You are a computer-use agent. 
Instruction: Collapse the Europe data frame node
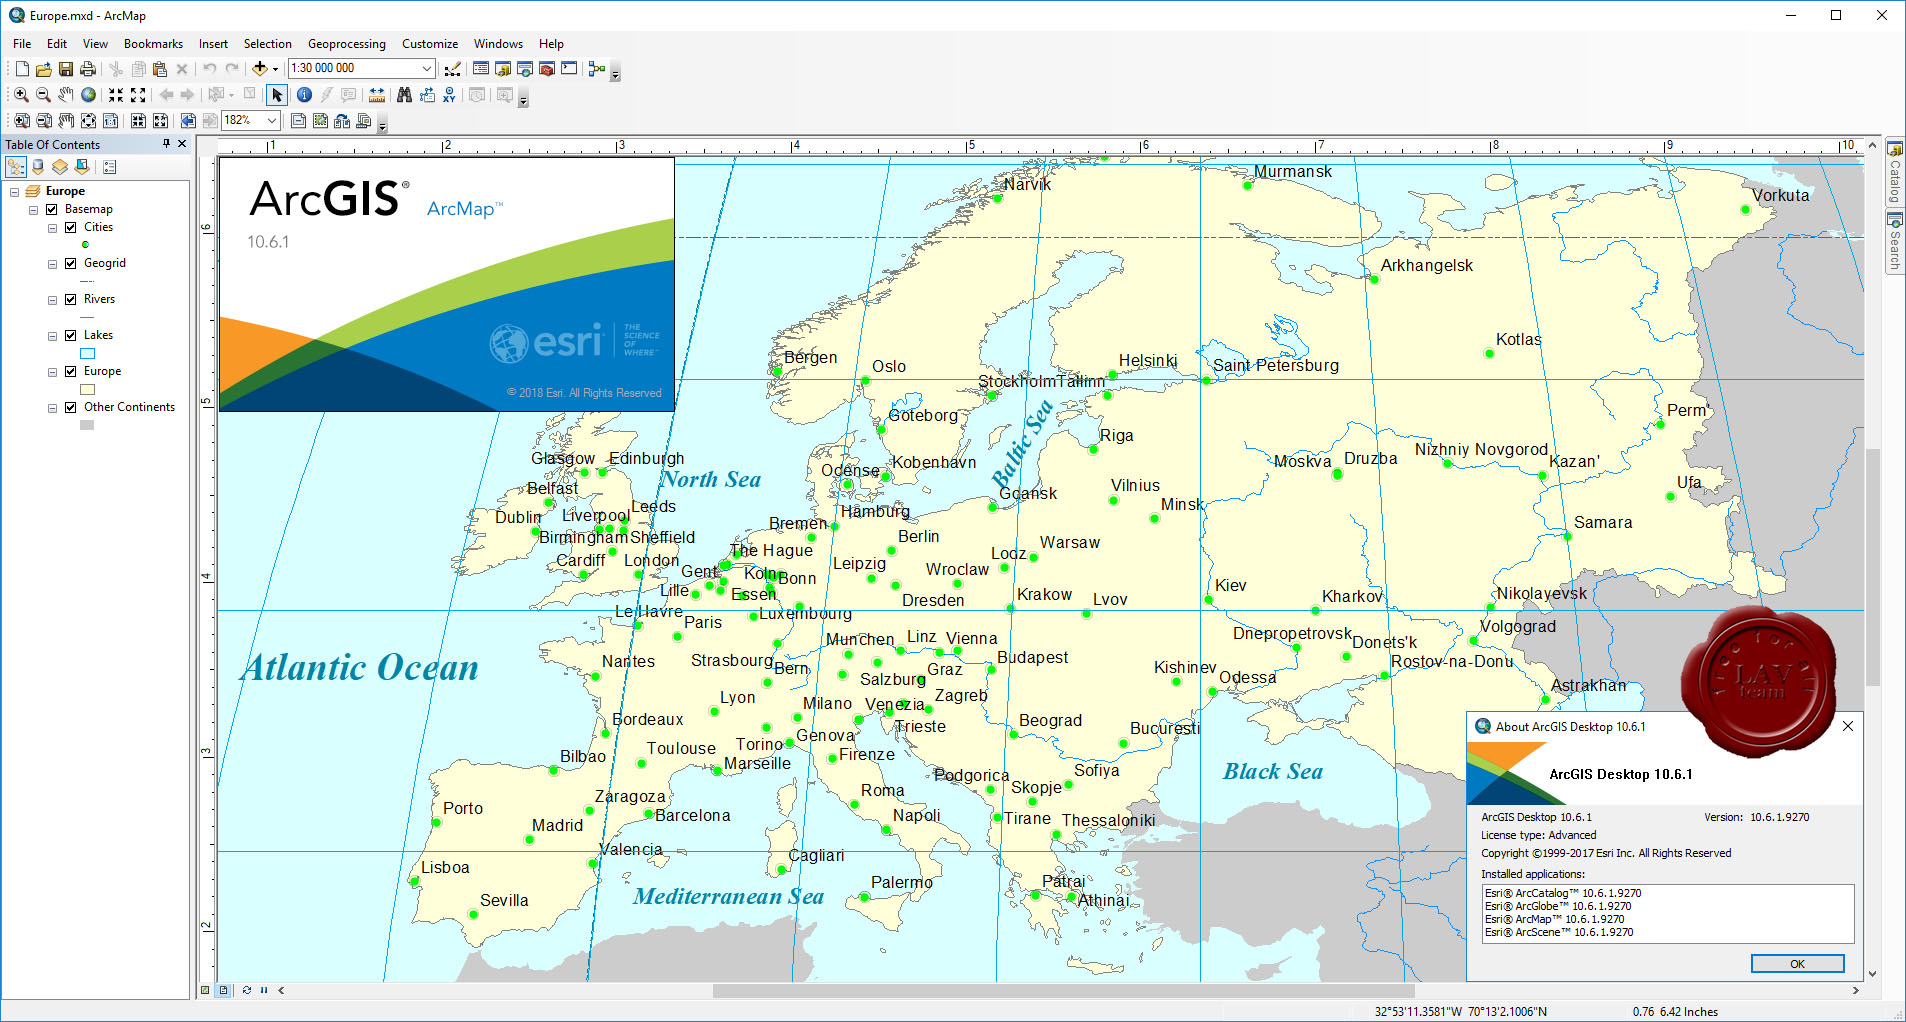14,191
